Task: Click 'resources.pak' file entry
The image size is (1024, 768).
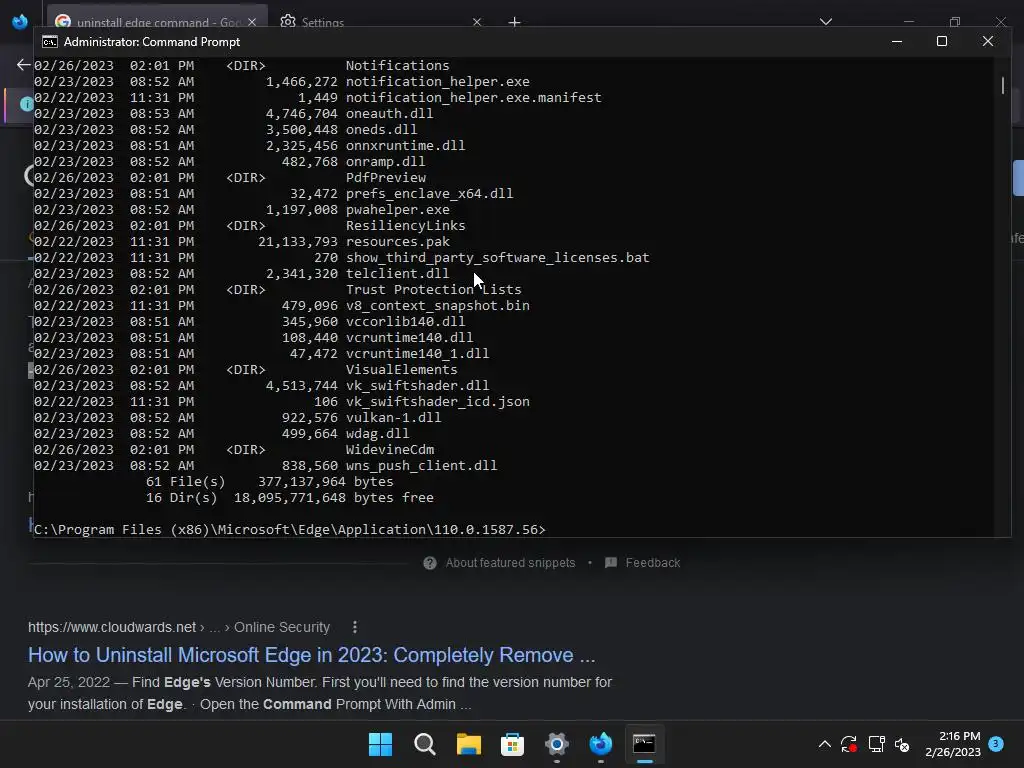Action: (x=398, y=242)
